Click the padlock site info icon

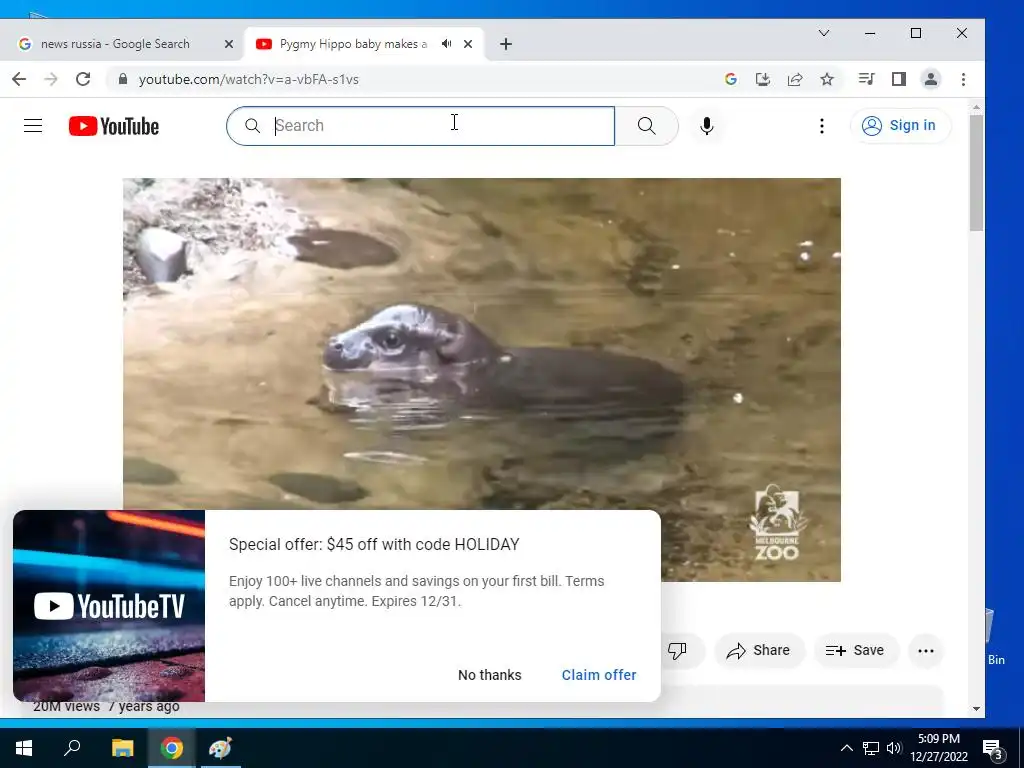122,79
